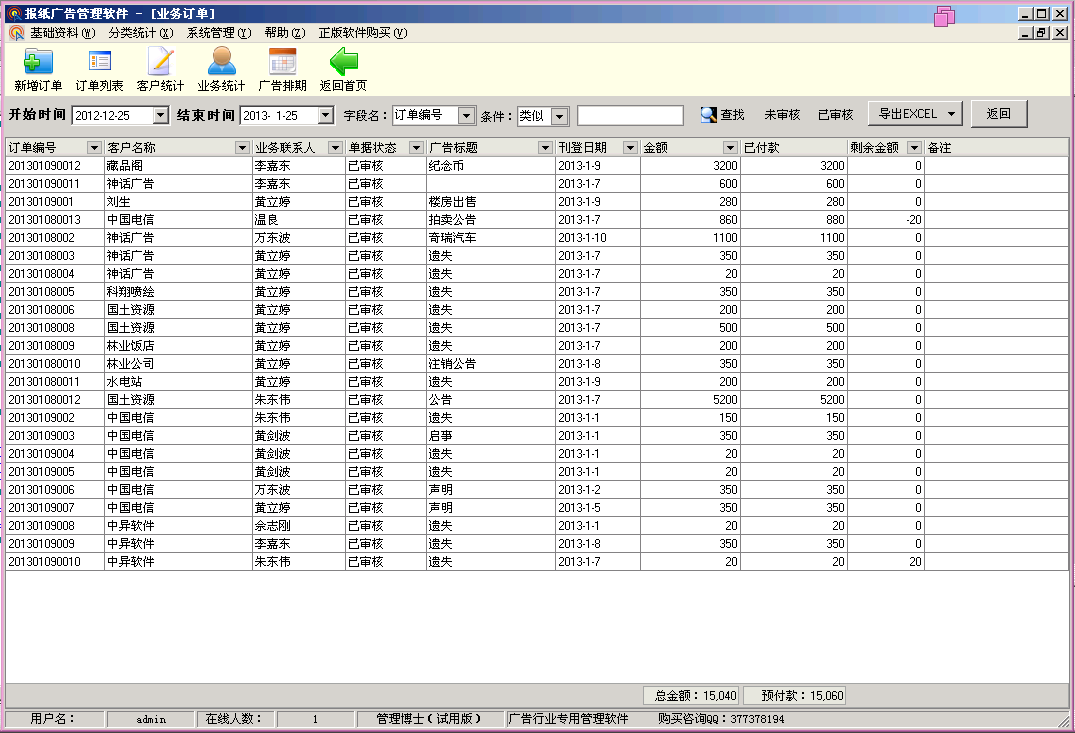Click the search text input field
The width and height of the screenshot is (1075, 733).
(x=630, y=116)
